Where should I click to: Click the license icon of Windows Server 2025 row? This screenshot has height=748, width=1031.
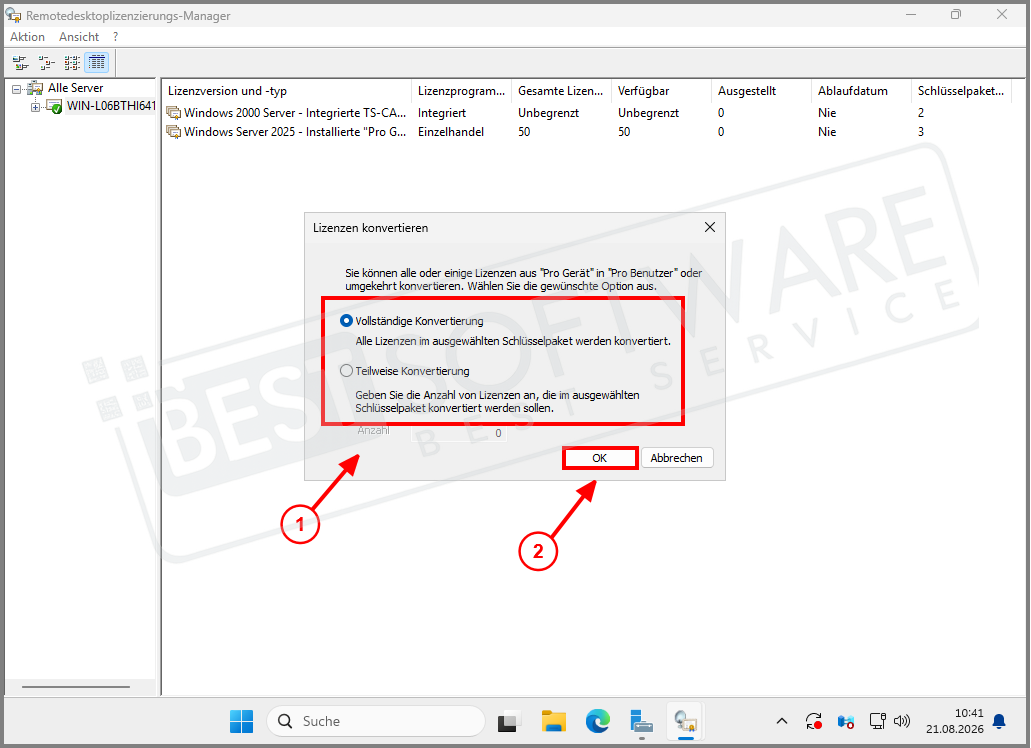[174, 132]
